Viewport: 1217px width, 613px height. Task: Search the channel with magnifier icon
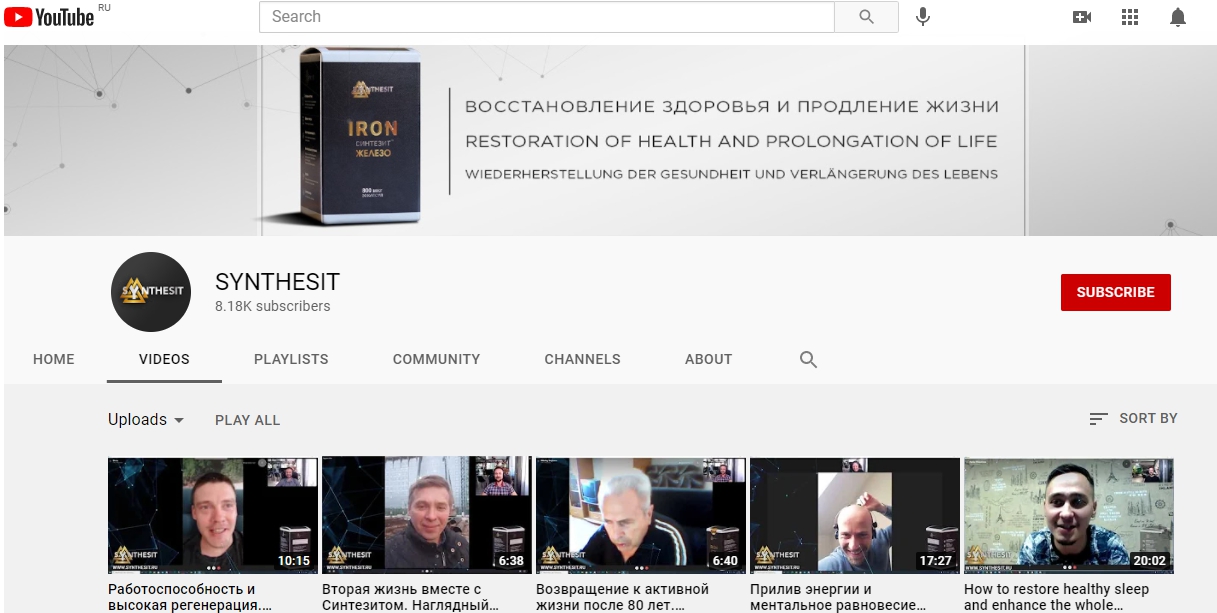tap(809, 359)
